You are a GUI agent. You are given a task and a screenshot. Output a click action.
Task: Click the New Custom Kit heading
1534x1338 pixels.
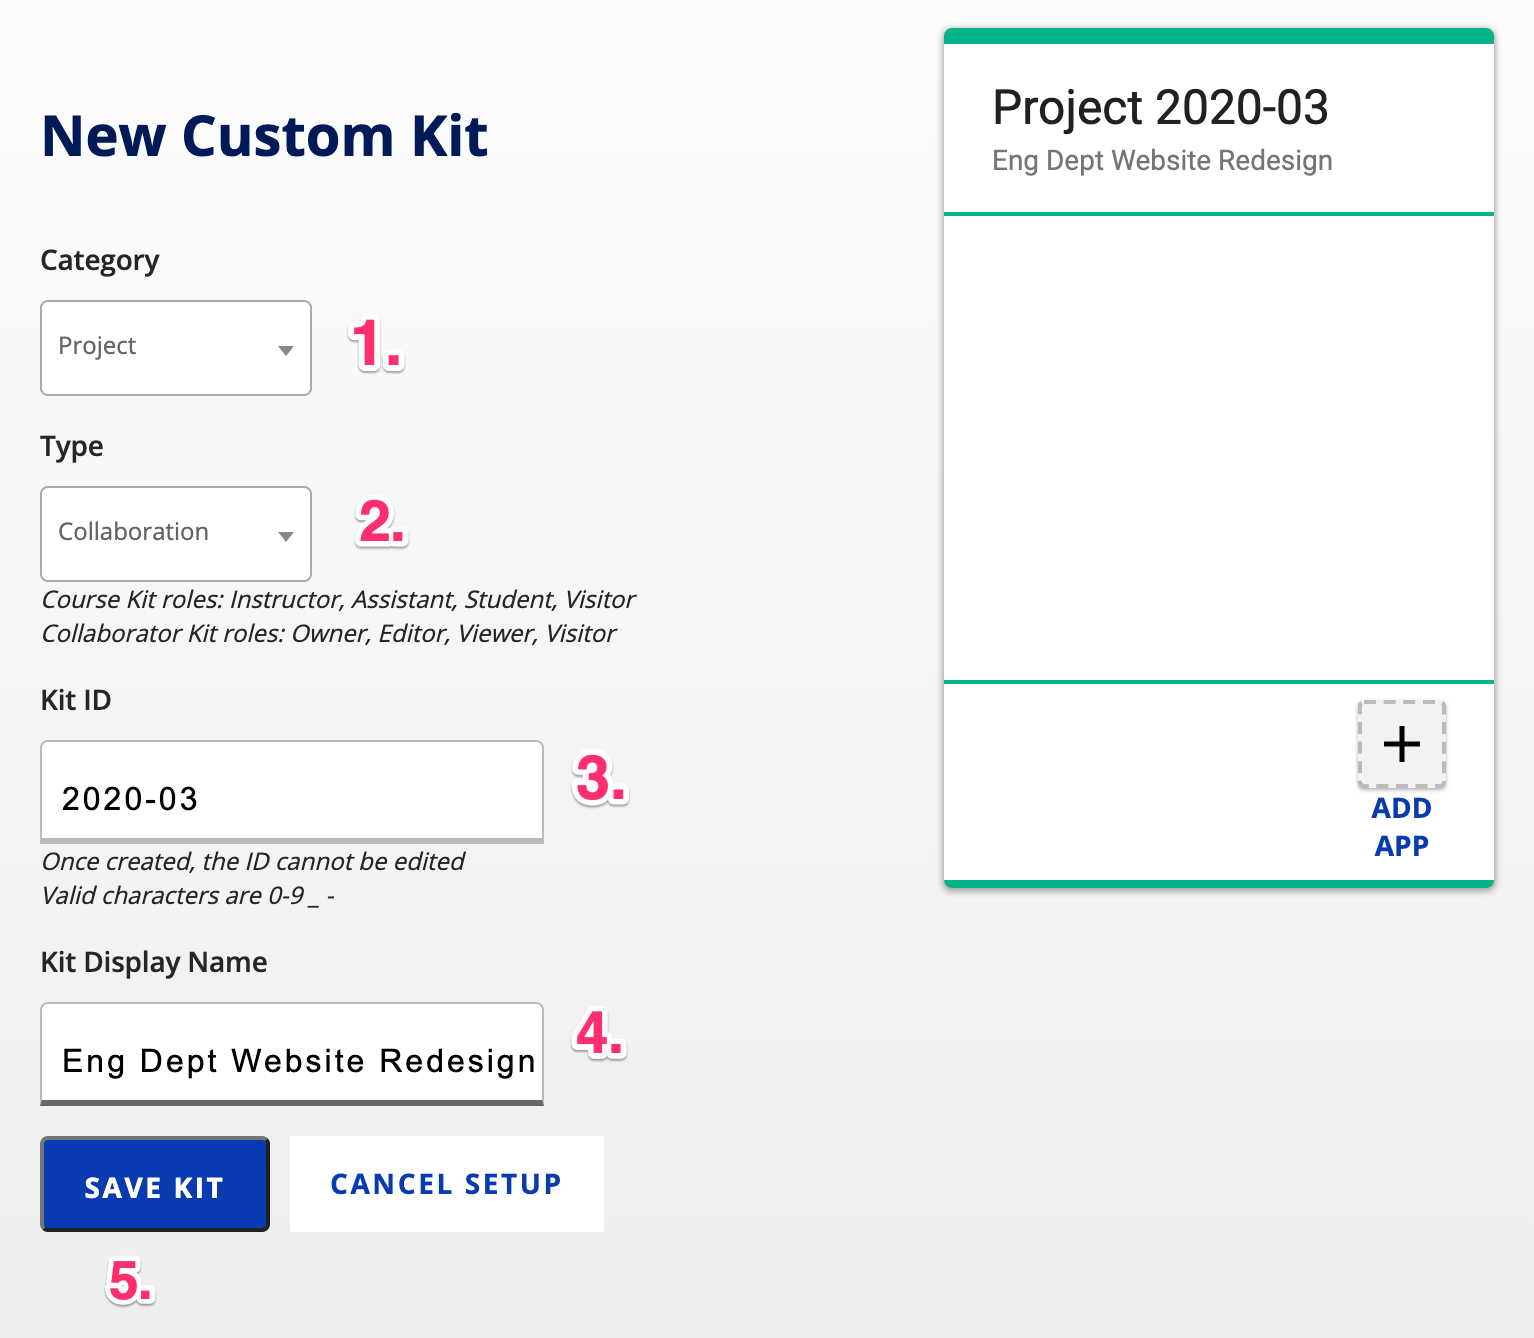[x=265, y=136]
